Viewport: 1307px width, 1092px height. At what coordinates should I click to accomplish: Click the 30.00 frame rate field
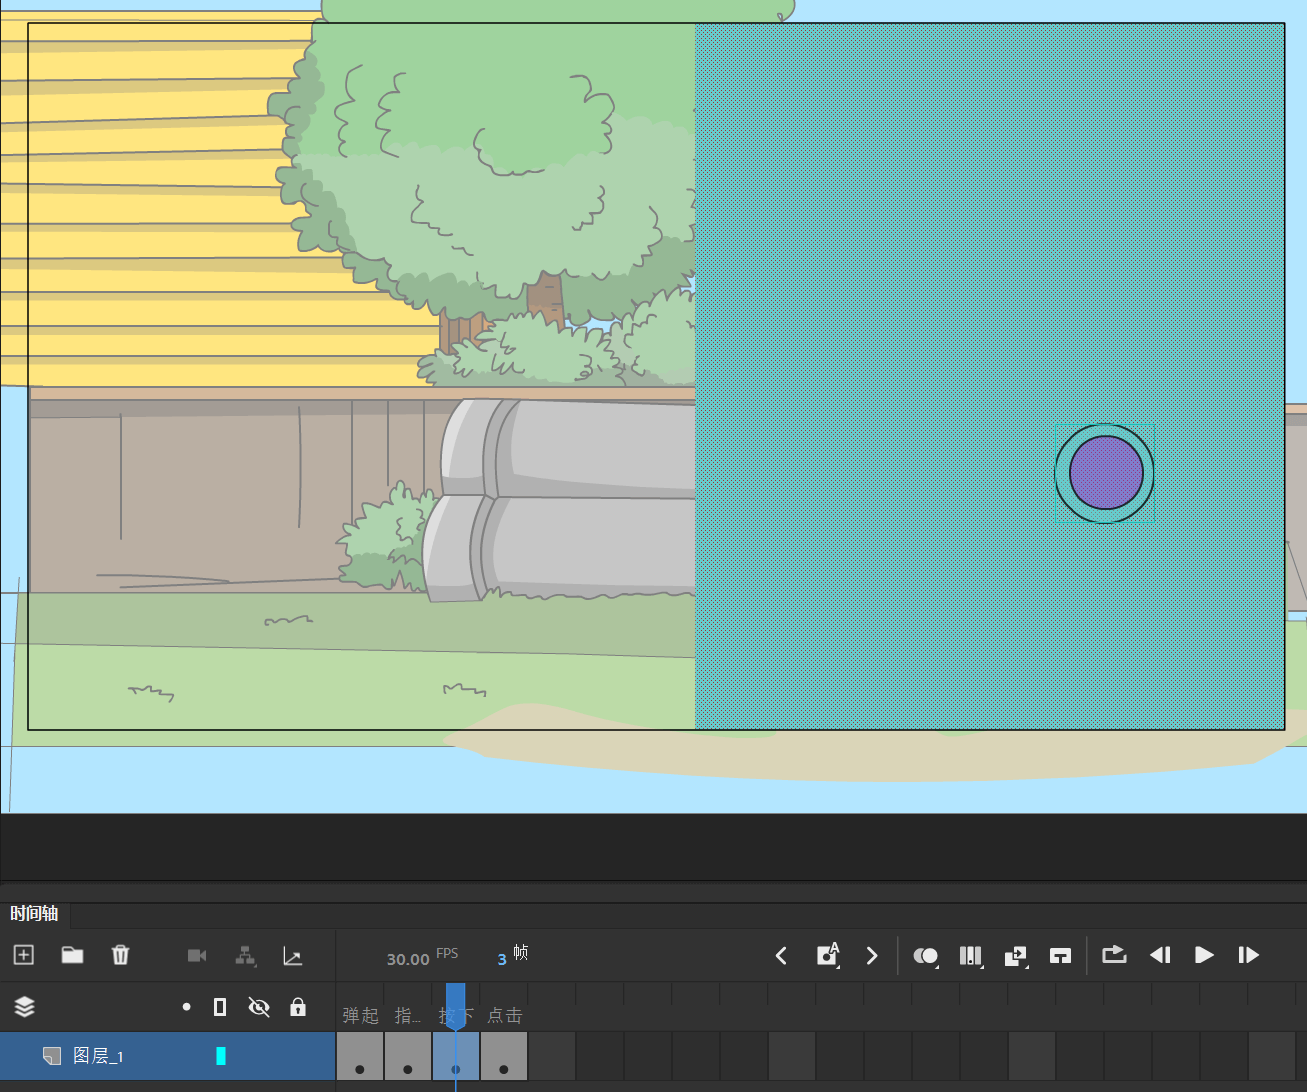pos(408,959)
